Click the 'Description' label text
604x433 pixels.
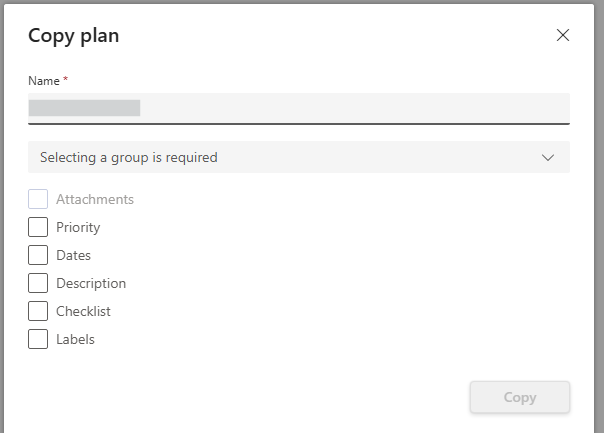pyautogui.click(x=91, y=284)
